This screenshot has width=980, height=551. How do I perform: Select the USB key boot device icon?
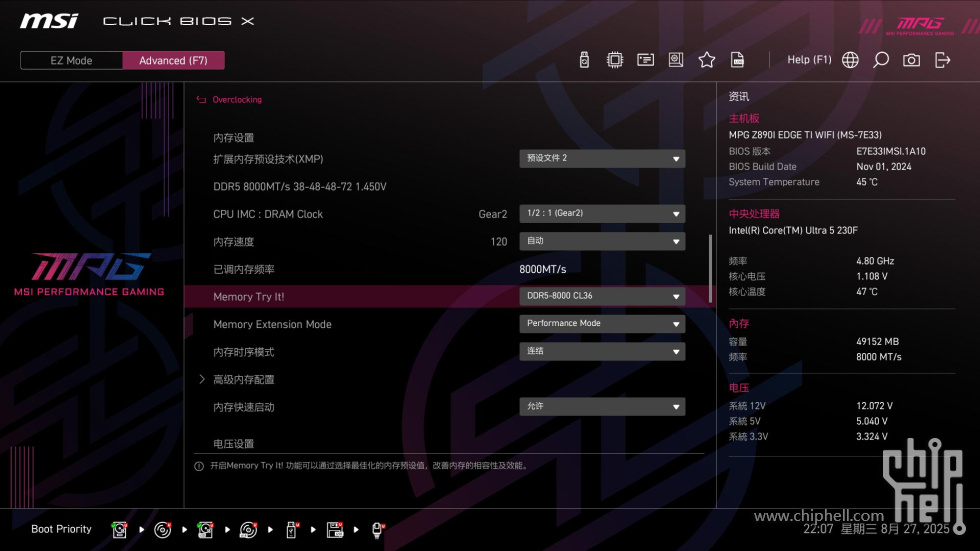click(x=291, y=530)
